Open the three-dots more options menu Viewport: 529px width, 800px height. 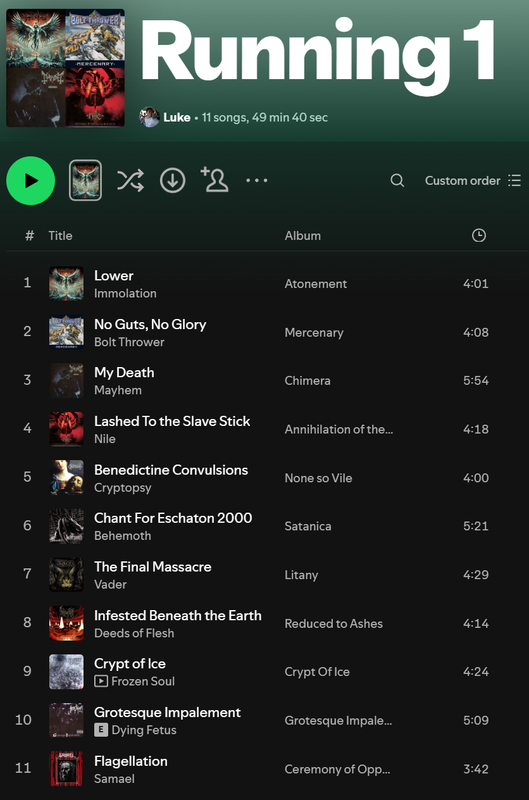pyautogui.click(x=257, y=180)
